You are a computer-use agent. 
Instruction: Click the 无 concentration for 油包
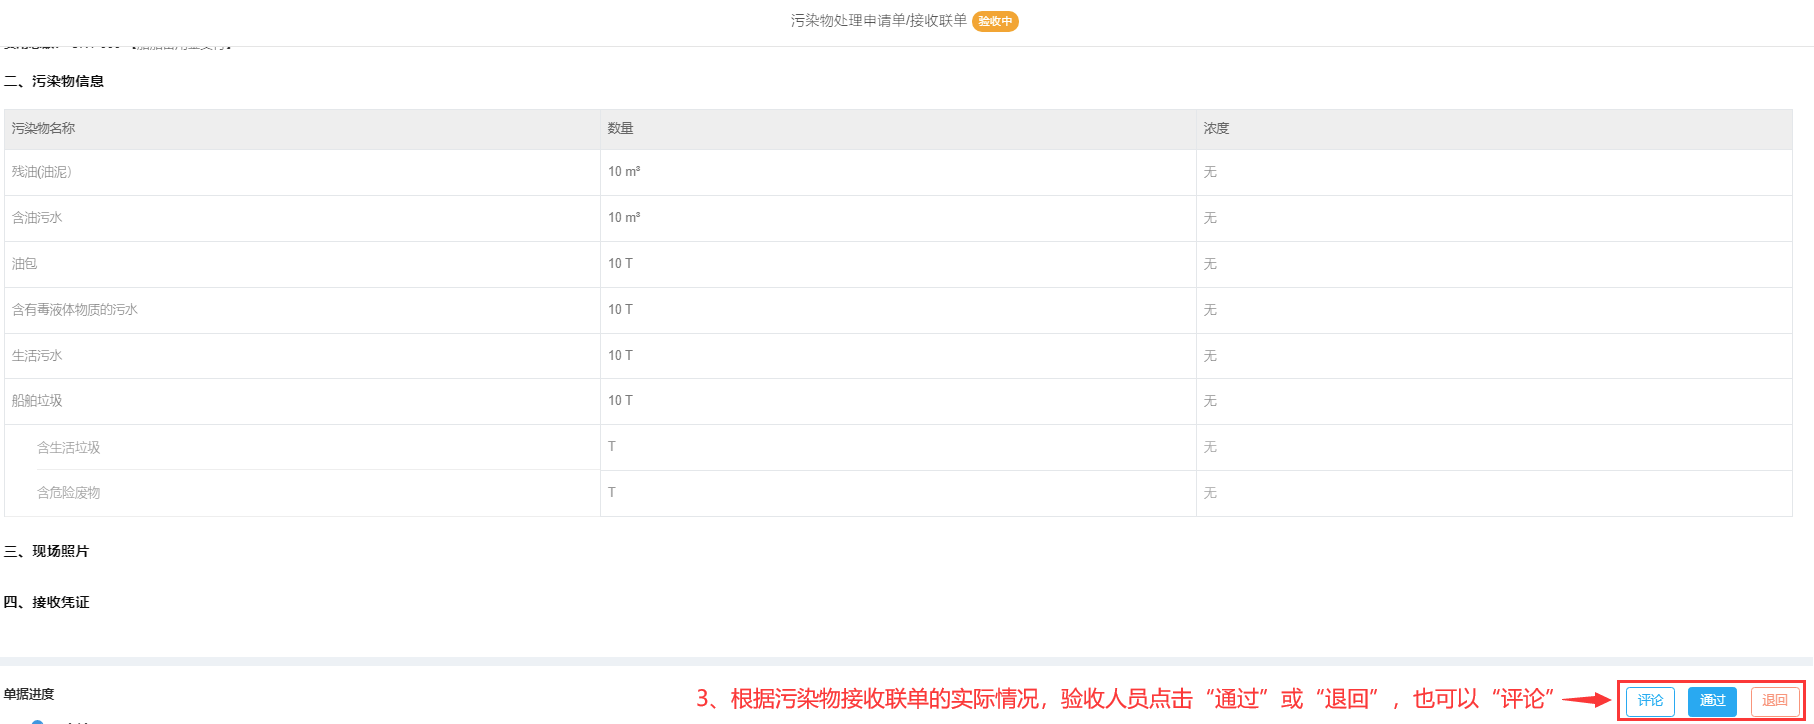(x=1210, y=264)
